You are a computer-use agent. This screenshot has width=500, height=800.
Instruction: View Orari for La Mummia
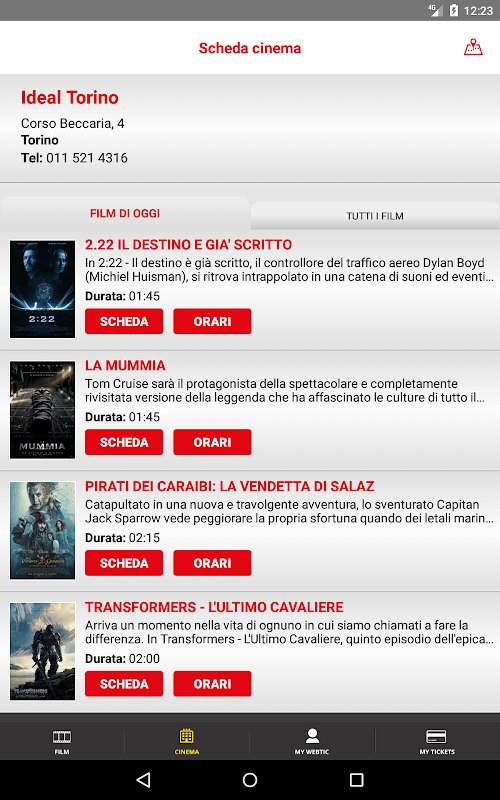[212, 442]
